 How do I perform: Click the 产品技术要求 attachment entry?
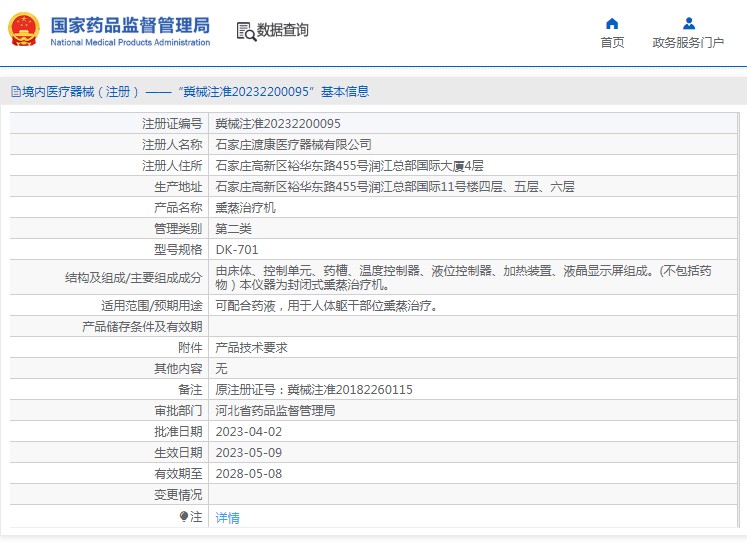coord(252,348)
